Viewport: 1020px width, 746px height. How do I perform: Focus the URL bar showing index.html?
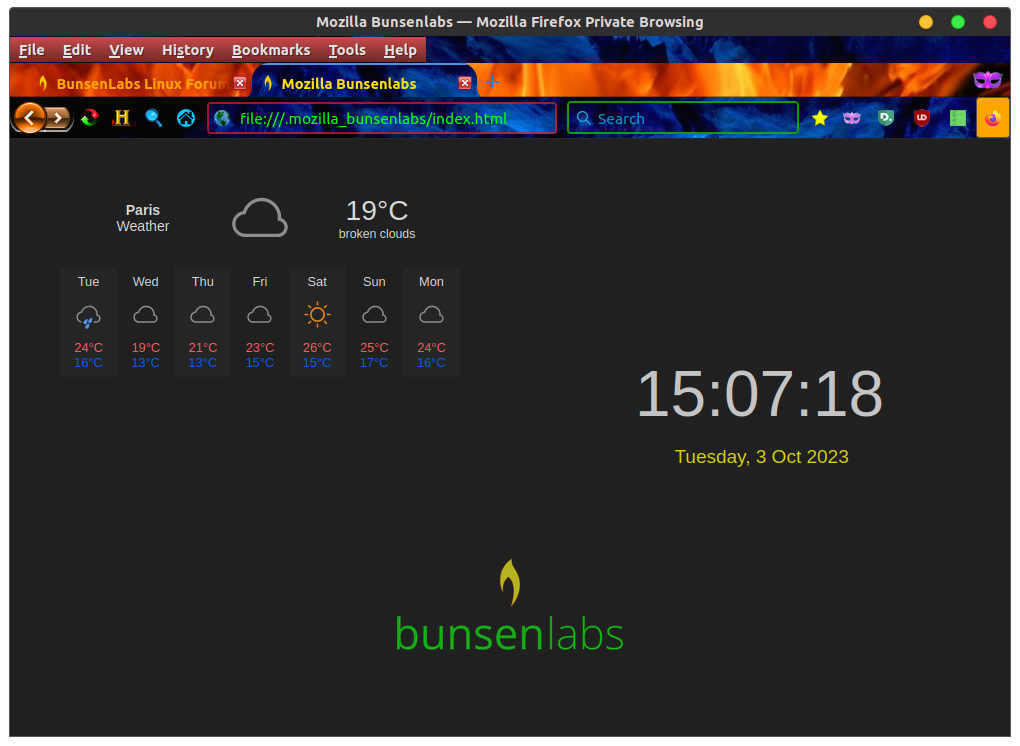tap(381, 118)
